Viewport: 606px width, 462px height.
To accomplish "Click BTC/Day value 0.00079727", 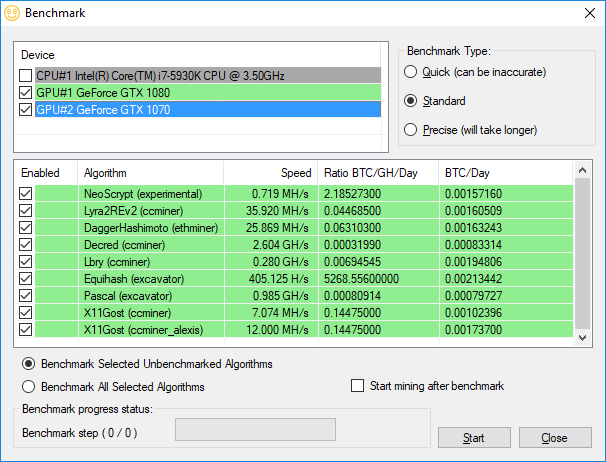I will coord(473,295).
